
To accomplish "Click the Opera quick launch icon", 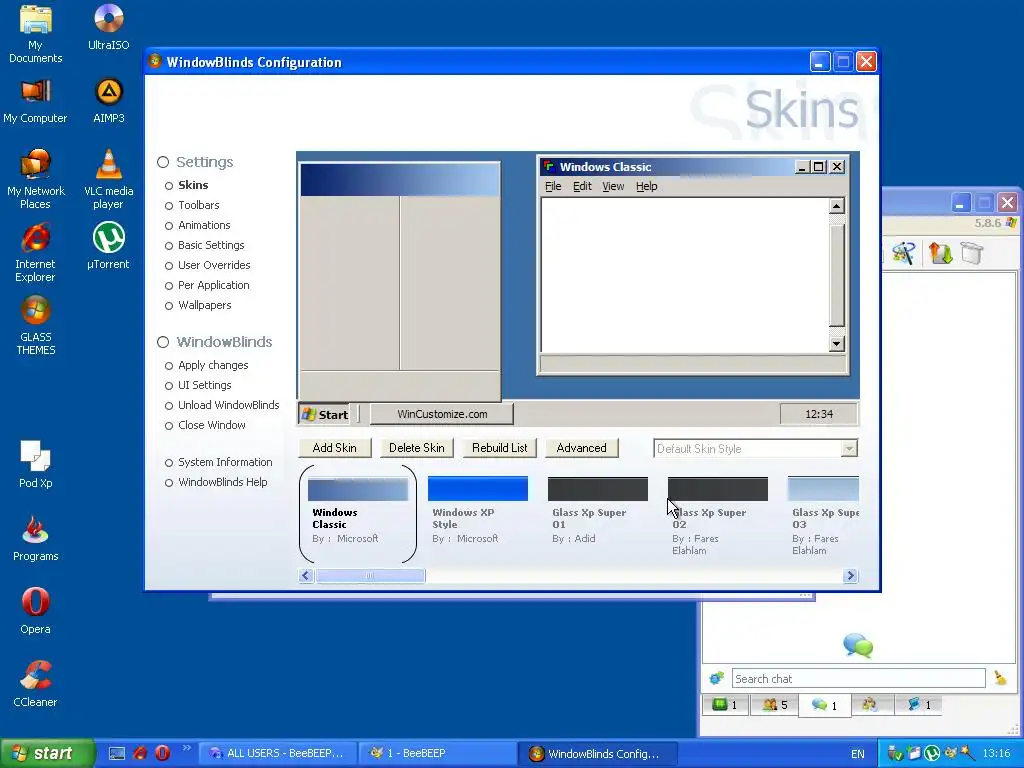I will click(x=163, y=754).
